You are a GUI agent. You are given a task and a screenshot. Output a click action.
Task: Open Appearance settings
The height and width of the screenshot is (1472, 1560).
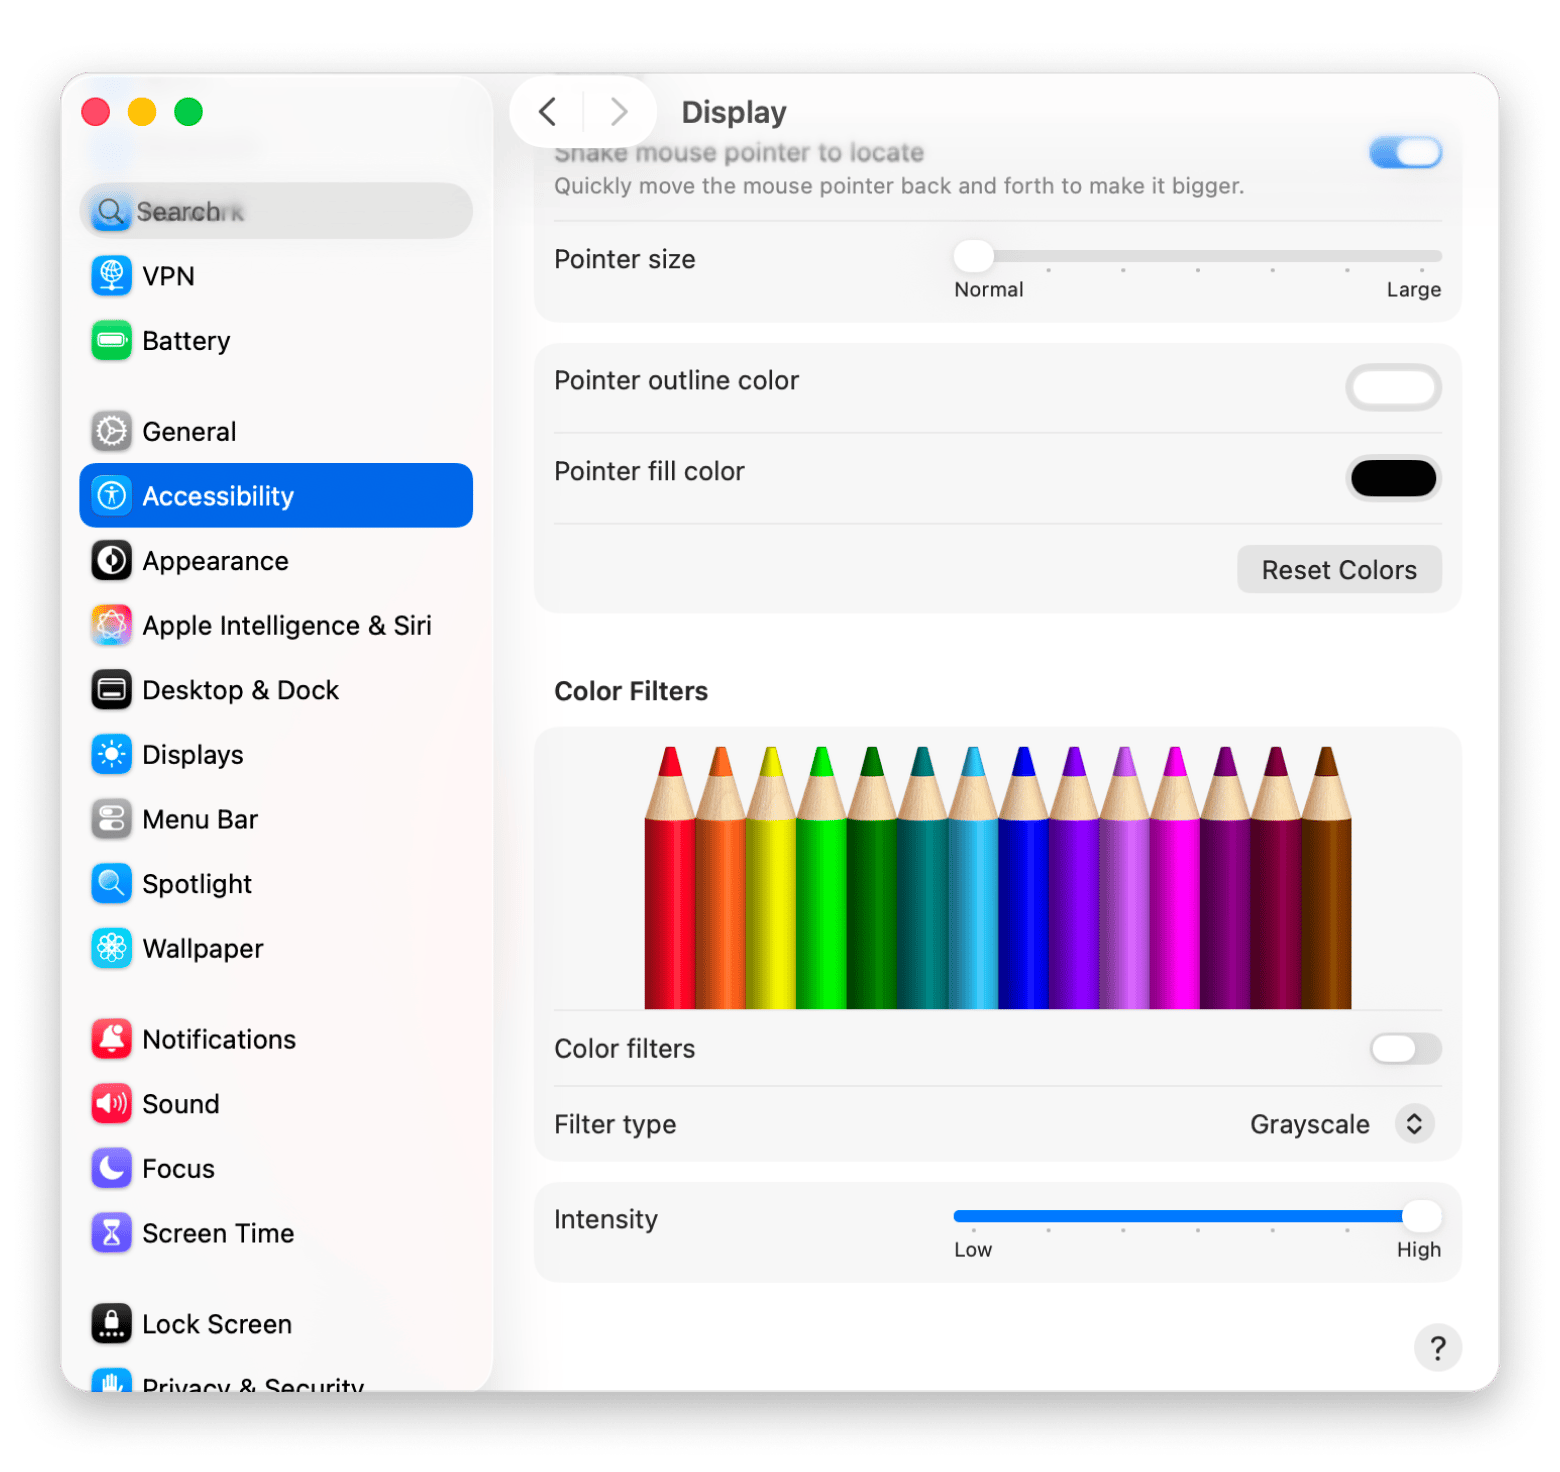pyautogui.click(x=215, y=560)
